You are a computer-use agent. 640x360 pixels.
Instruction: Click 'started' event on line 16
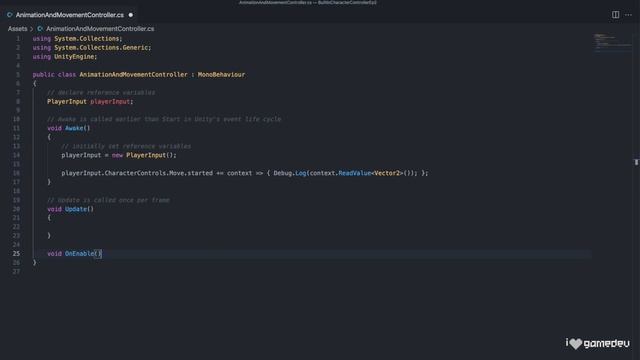[x=200, y=173]
